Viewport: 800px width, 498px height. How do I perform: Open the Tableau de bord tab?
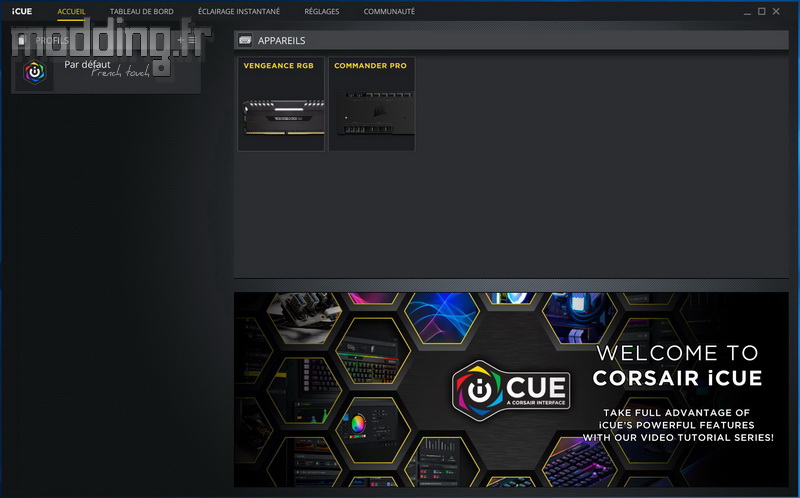(x=142, y=11)
